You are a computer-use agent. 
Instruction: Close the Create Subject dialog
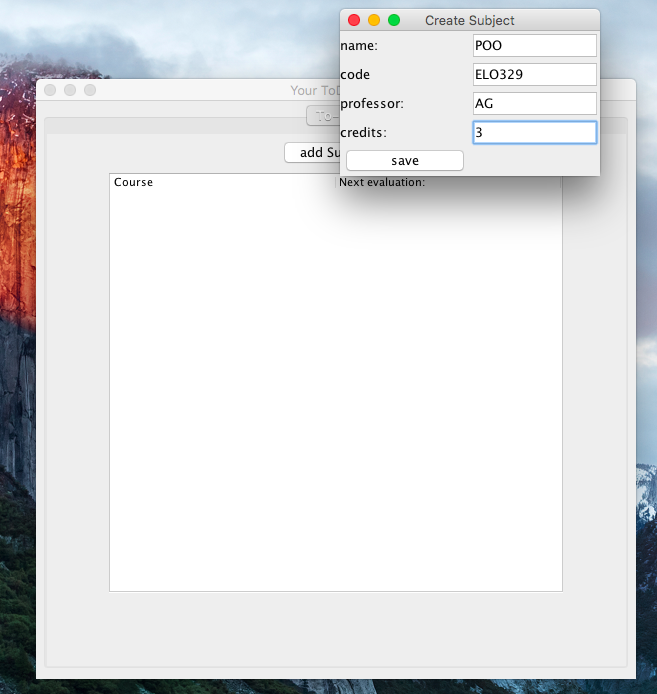point(354,20)
